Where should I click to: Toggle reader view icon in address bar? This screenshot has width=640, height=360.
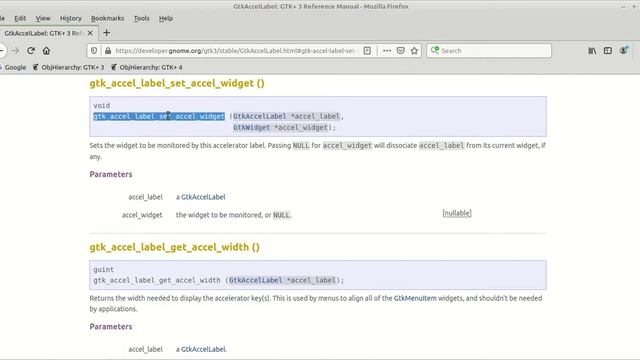coord(367,51)
